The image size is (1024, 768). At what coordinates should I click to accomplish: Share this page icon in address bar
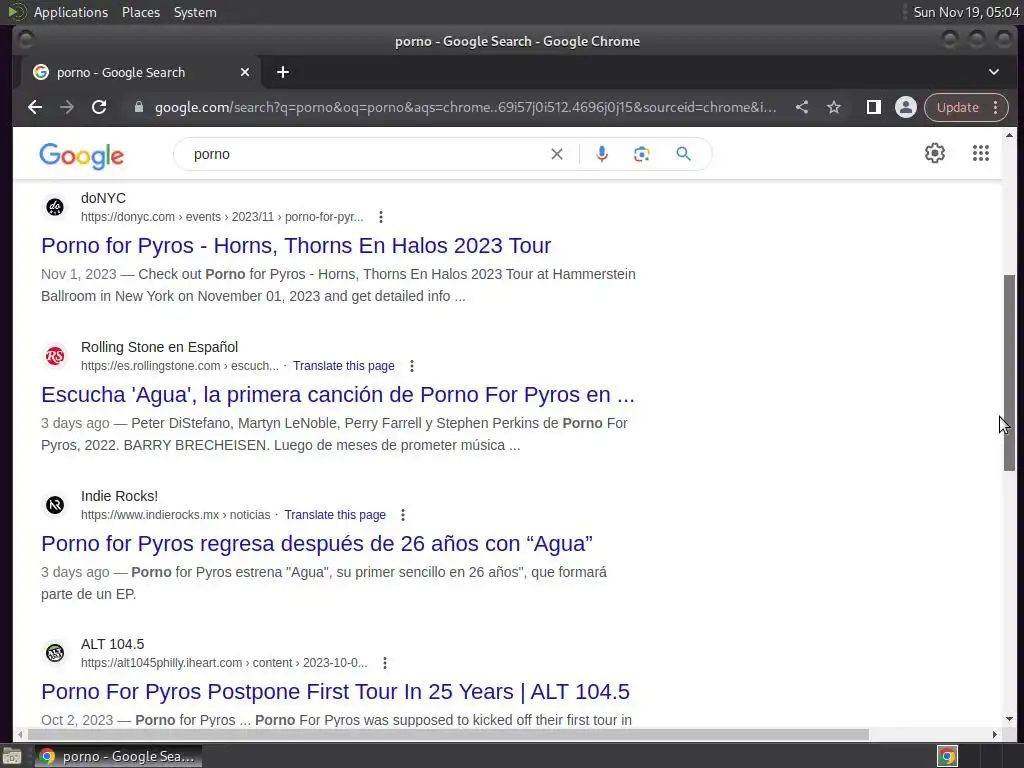(802, 107)
